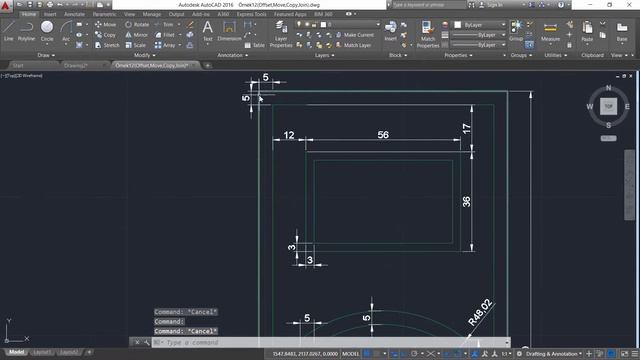Click the Insert block icon

(390, 31)
